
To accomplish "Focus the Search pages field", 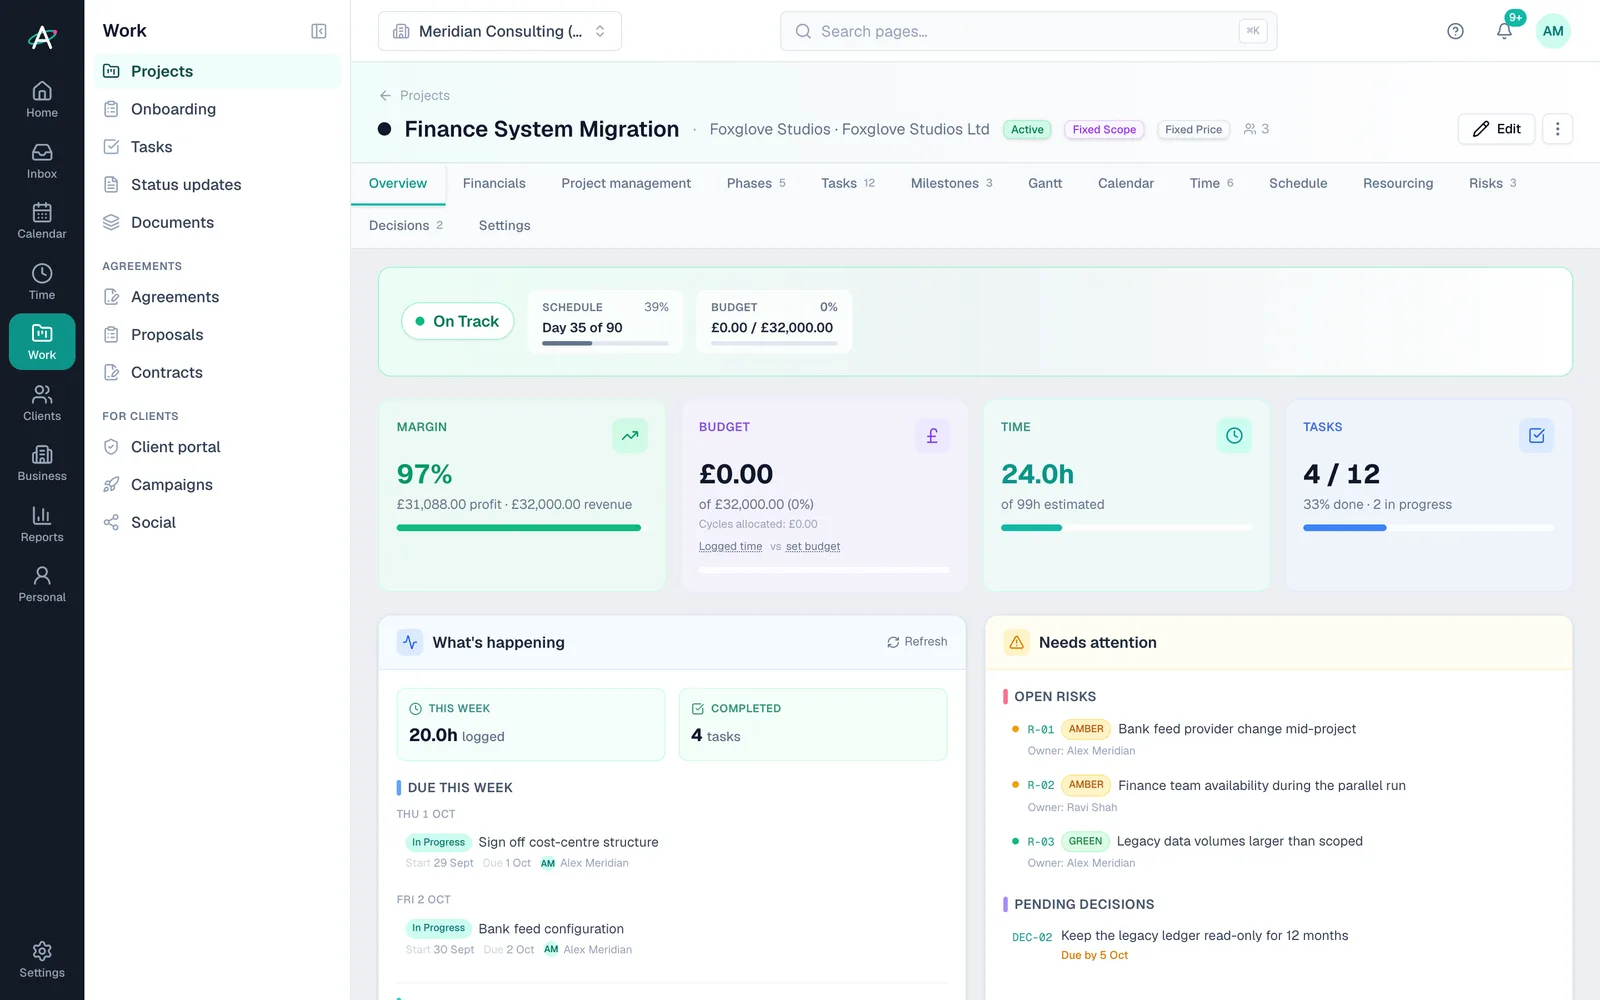I will 1028,31.
